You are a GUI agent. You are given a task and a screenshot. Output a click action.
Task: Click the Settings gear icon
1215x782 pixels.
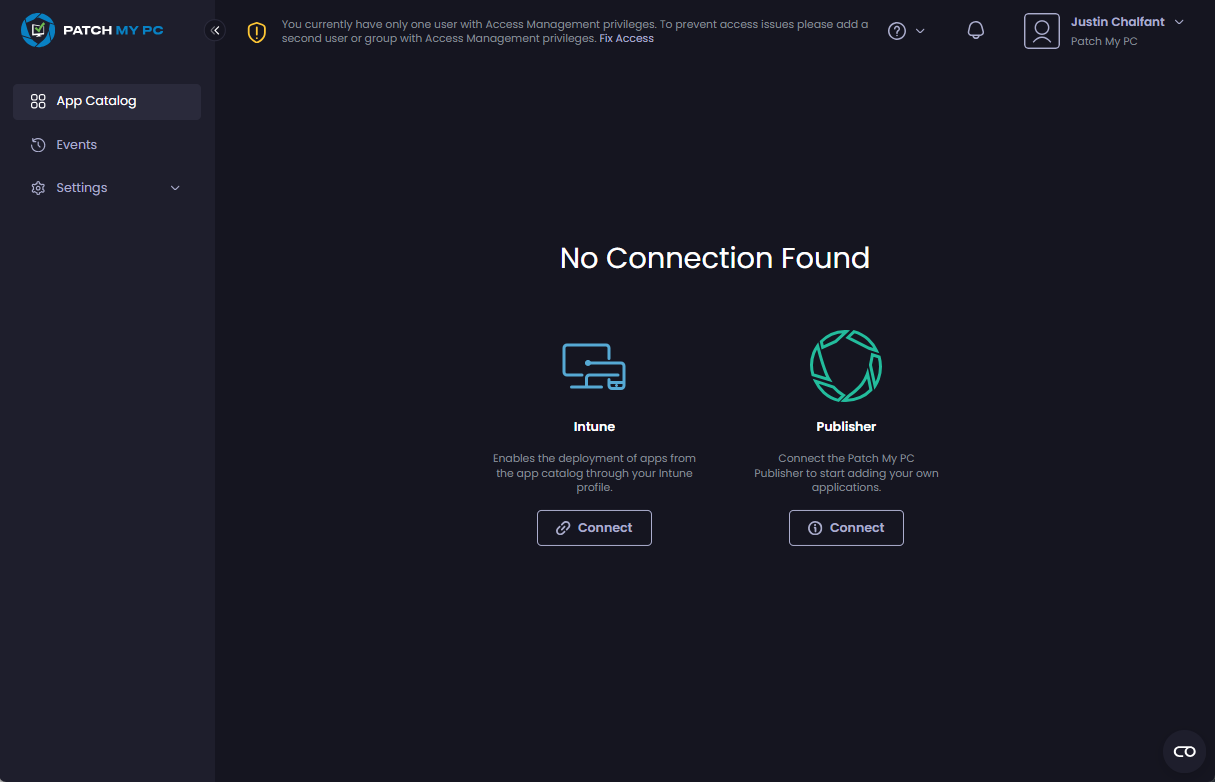38,188
